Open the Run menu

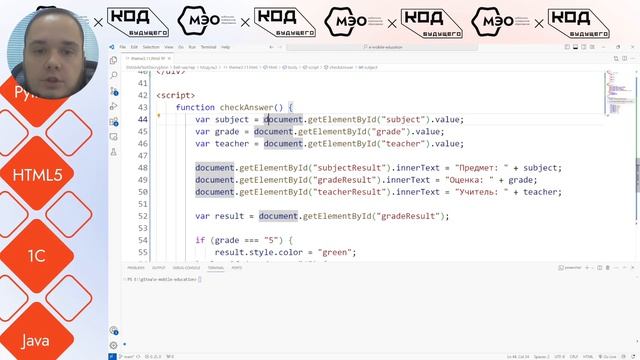click(x=192, y=47)
